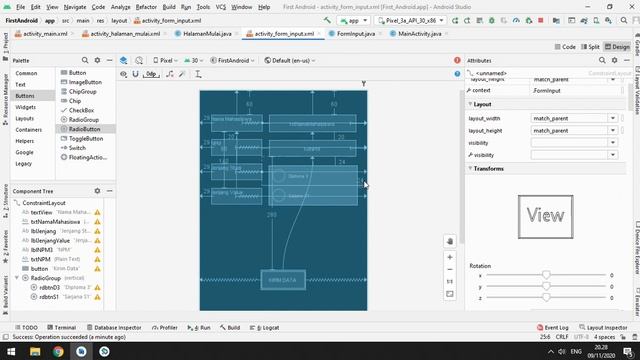The width and height of the screenshot is (640, 360).
Task: Search attributes magnifier icon
Action: pyautogui.click(x=602, y=60)
